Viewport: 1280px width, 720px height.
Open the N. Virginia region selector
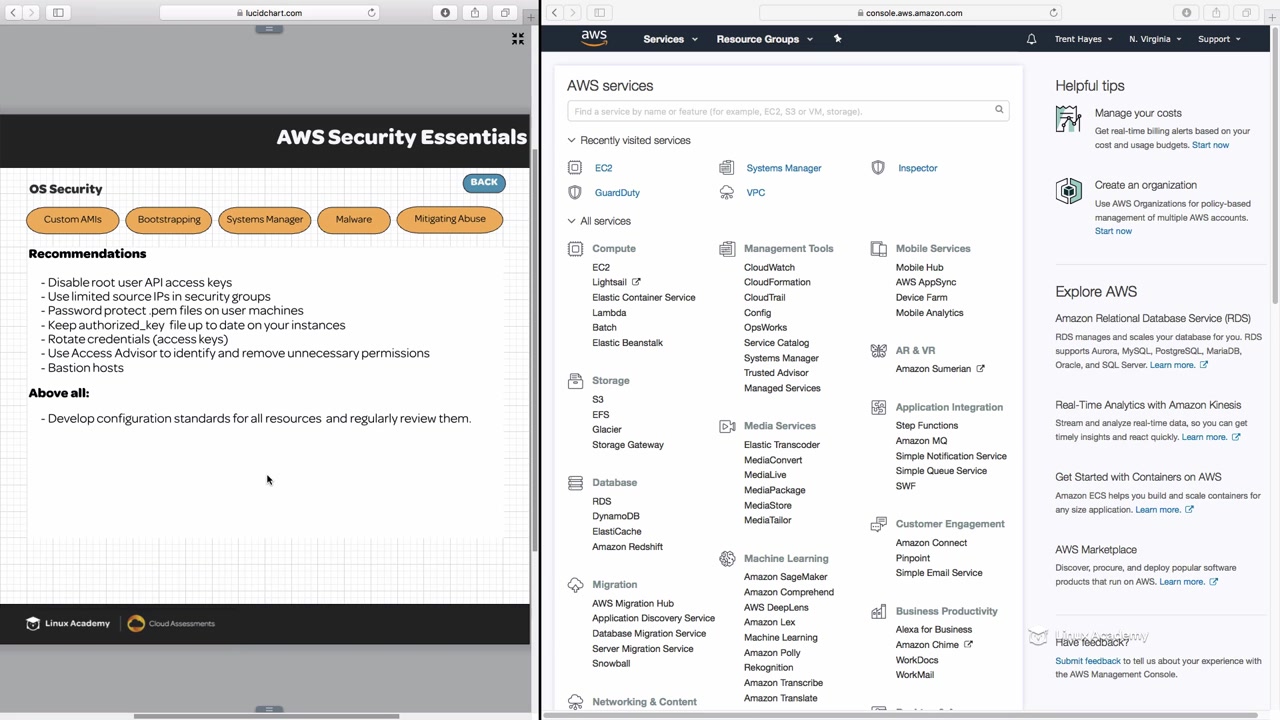click(x=1155, y=39)
